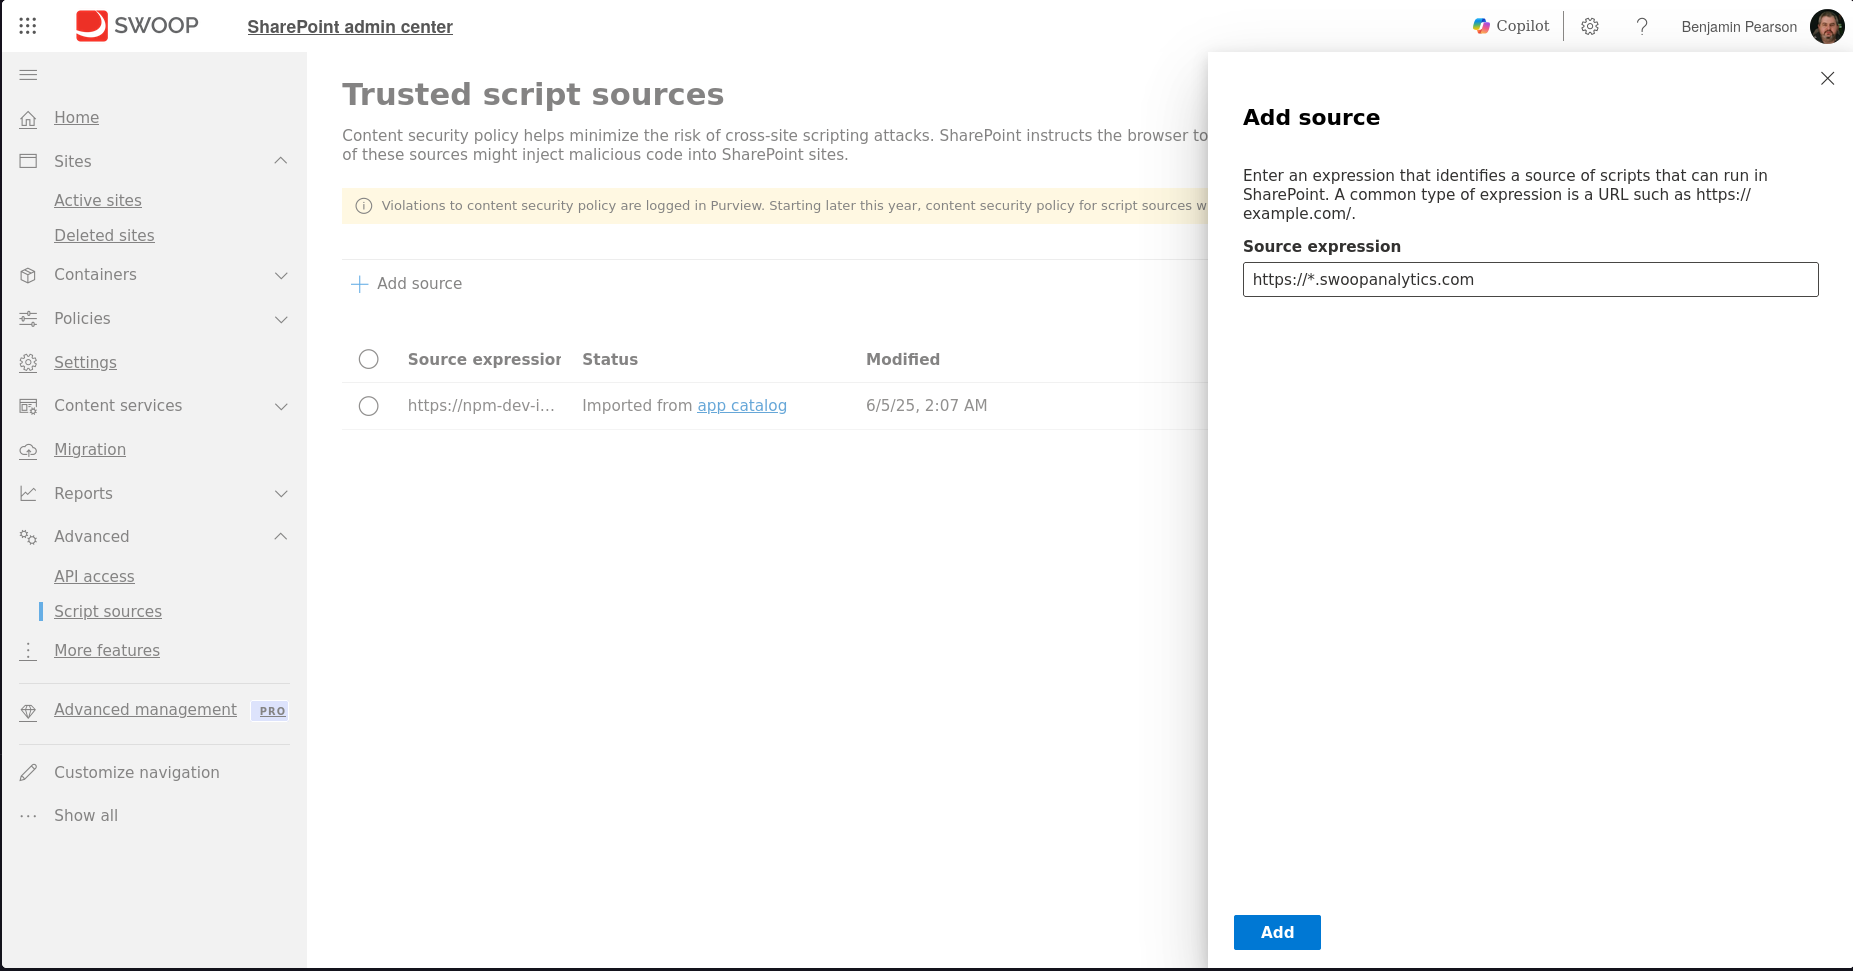Click Customize navigation
The height and width of the screenshot is (971, 1853).
(x=137, y=773)
